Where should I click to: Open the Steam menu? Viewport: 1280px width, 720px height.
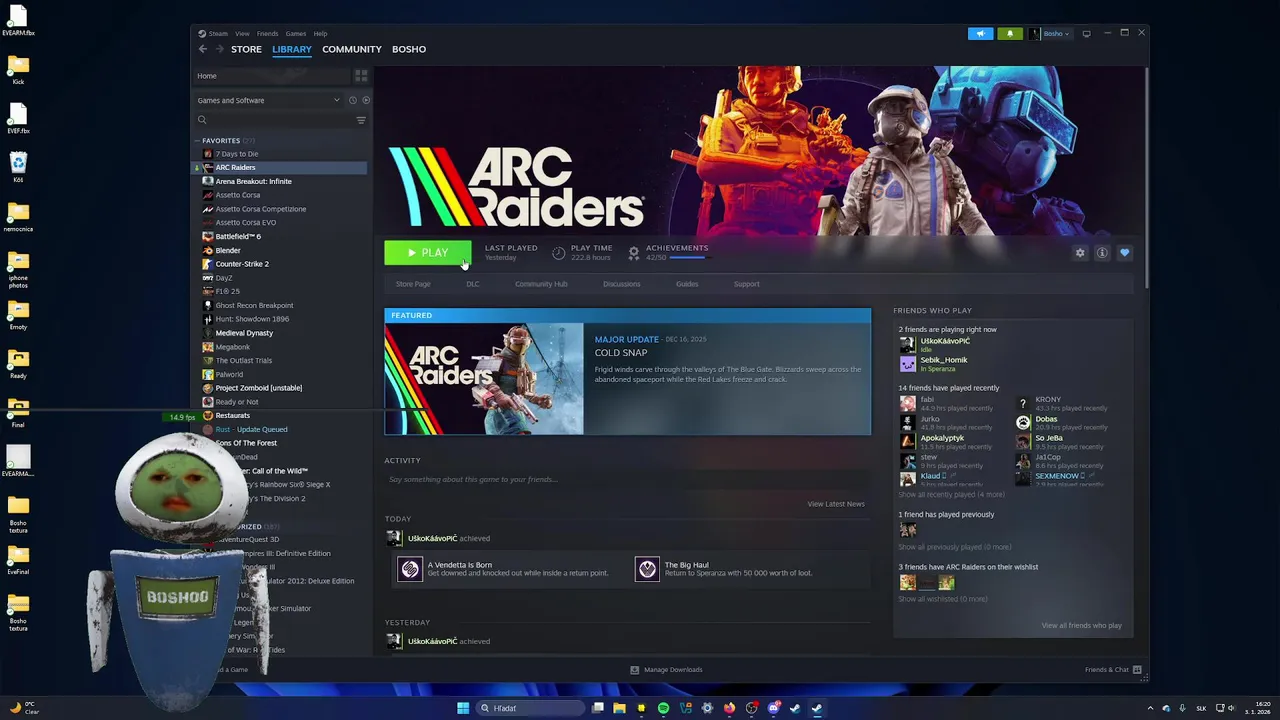click(213, 33)
